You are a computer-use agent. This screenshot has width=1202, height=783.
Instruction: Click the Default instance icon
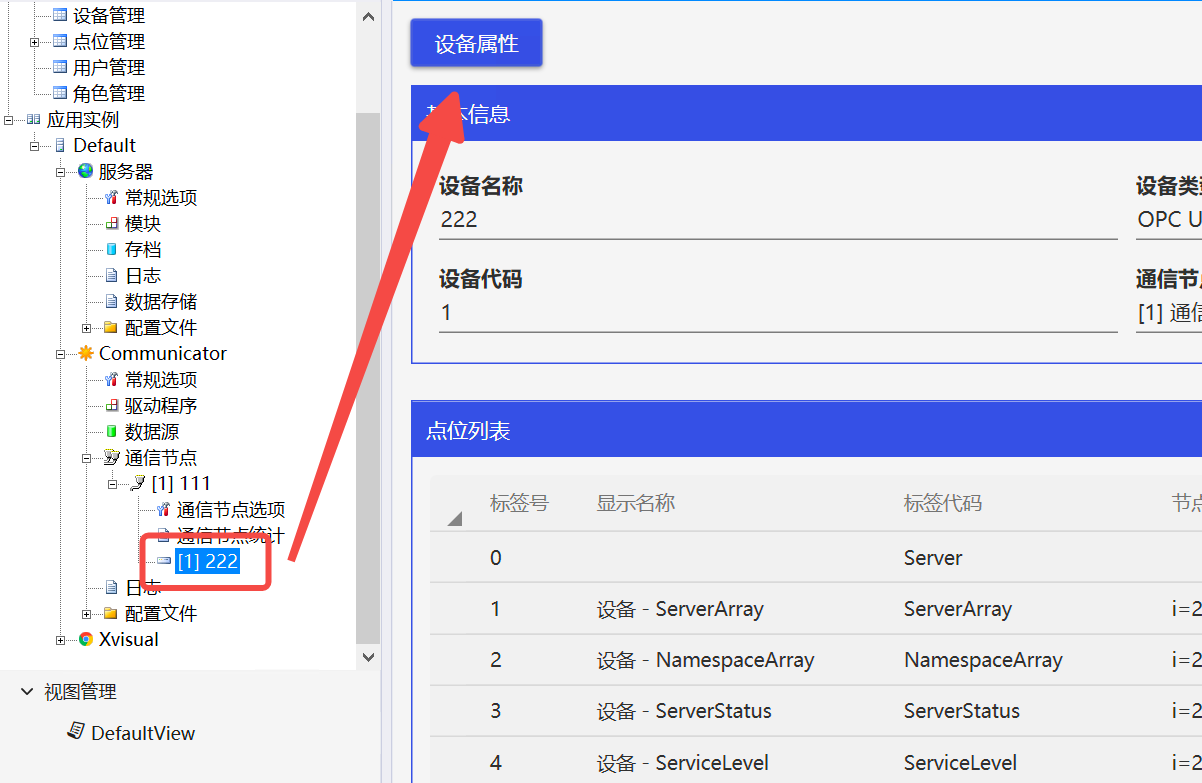[60, 145]
